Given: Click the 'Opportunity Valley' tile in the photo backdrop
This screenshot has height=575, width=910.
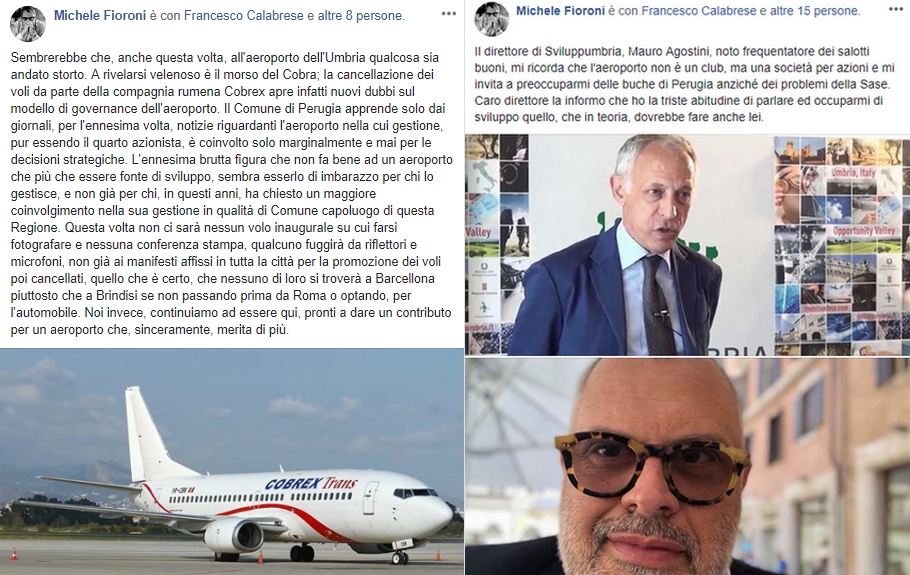Looking at the screenshot, I should pyautogui.click(x=864, y=231).
